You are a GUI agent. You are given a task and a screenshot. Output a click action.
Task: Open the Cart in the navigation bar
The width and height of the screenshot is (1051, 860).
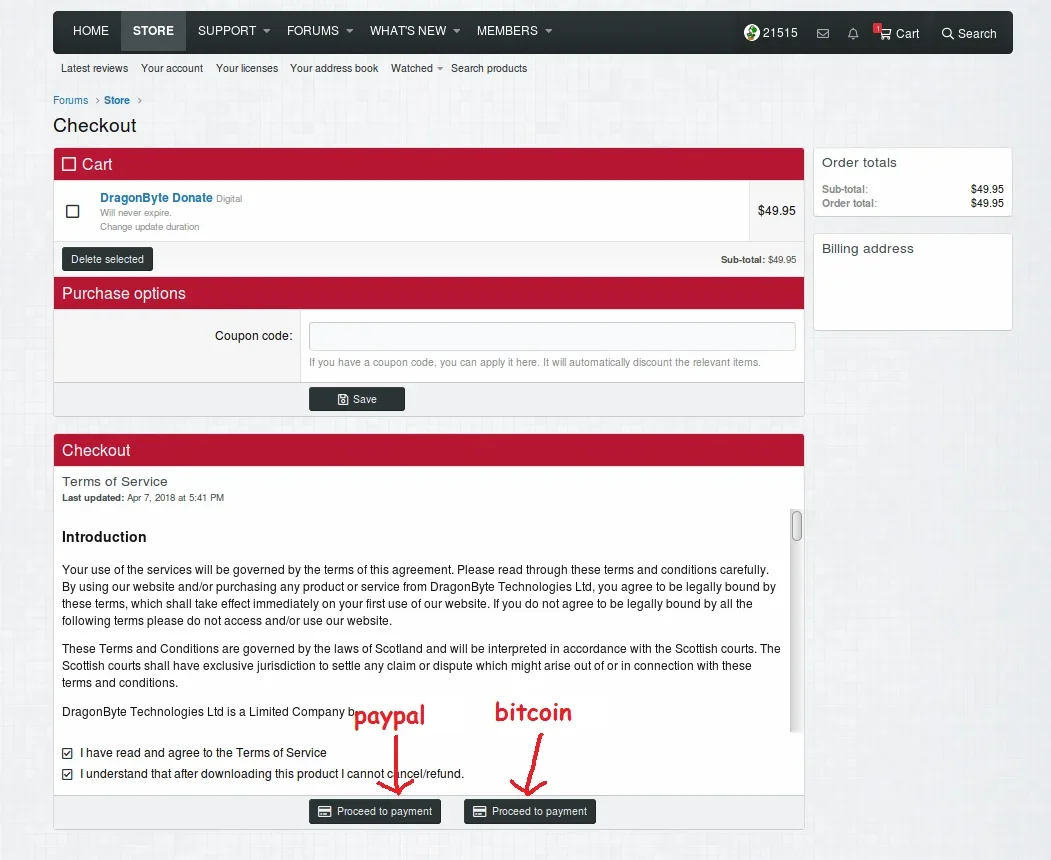point(899,33)
